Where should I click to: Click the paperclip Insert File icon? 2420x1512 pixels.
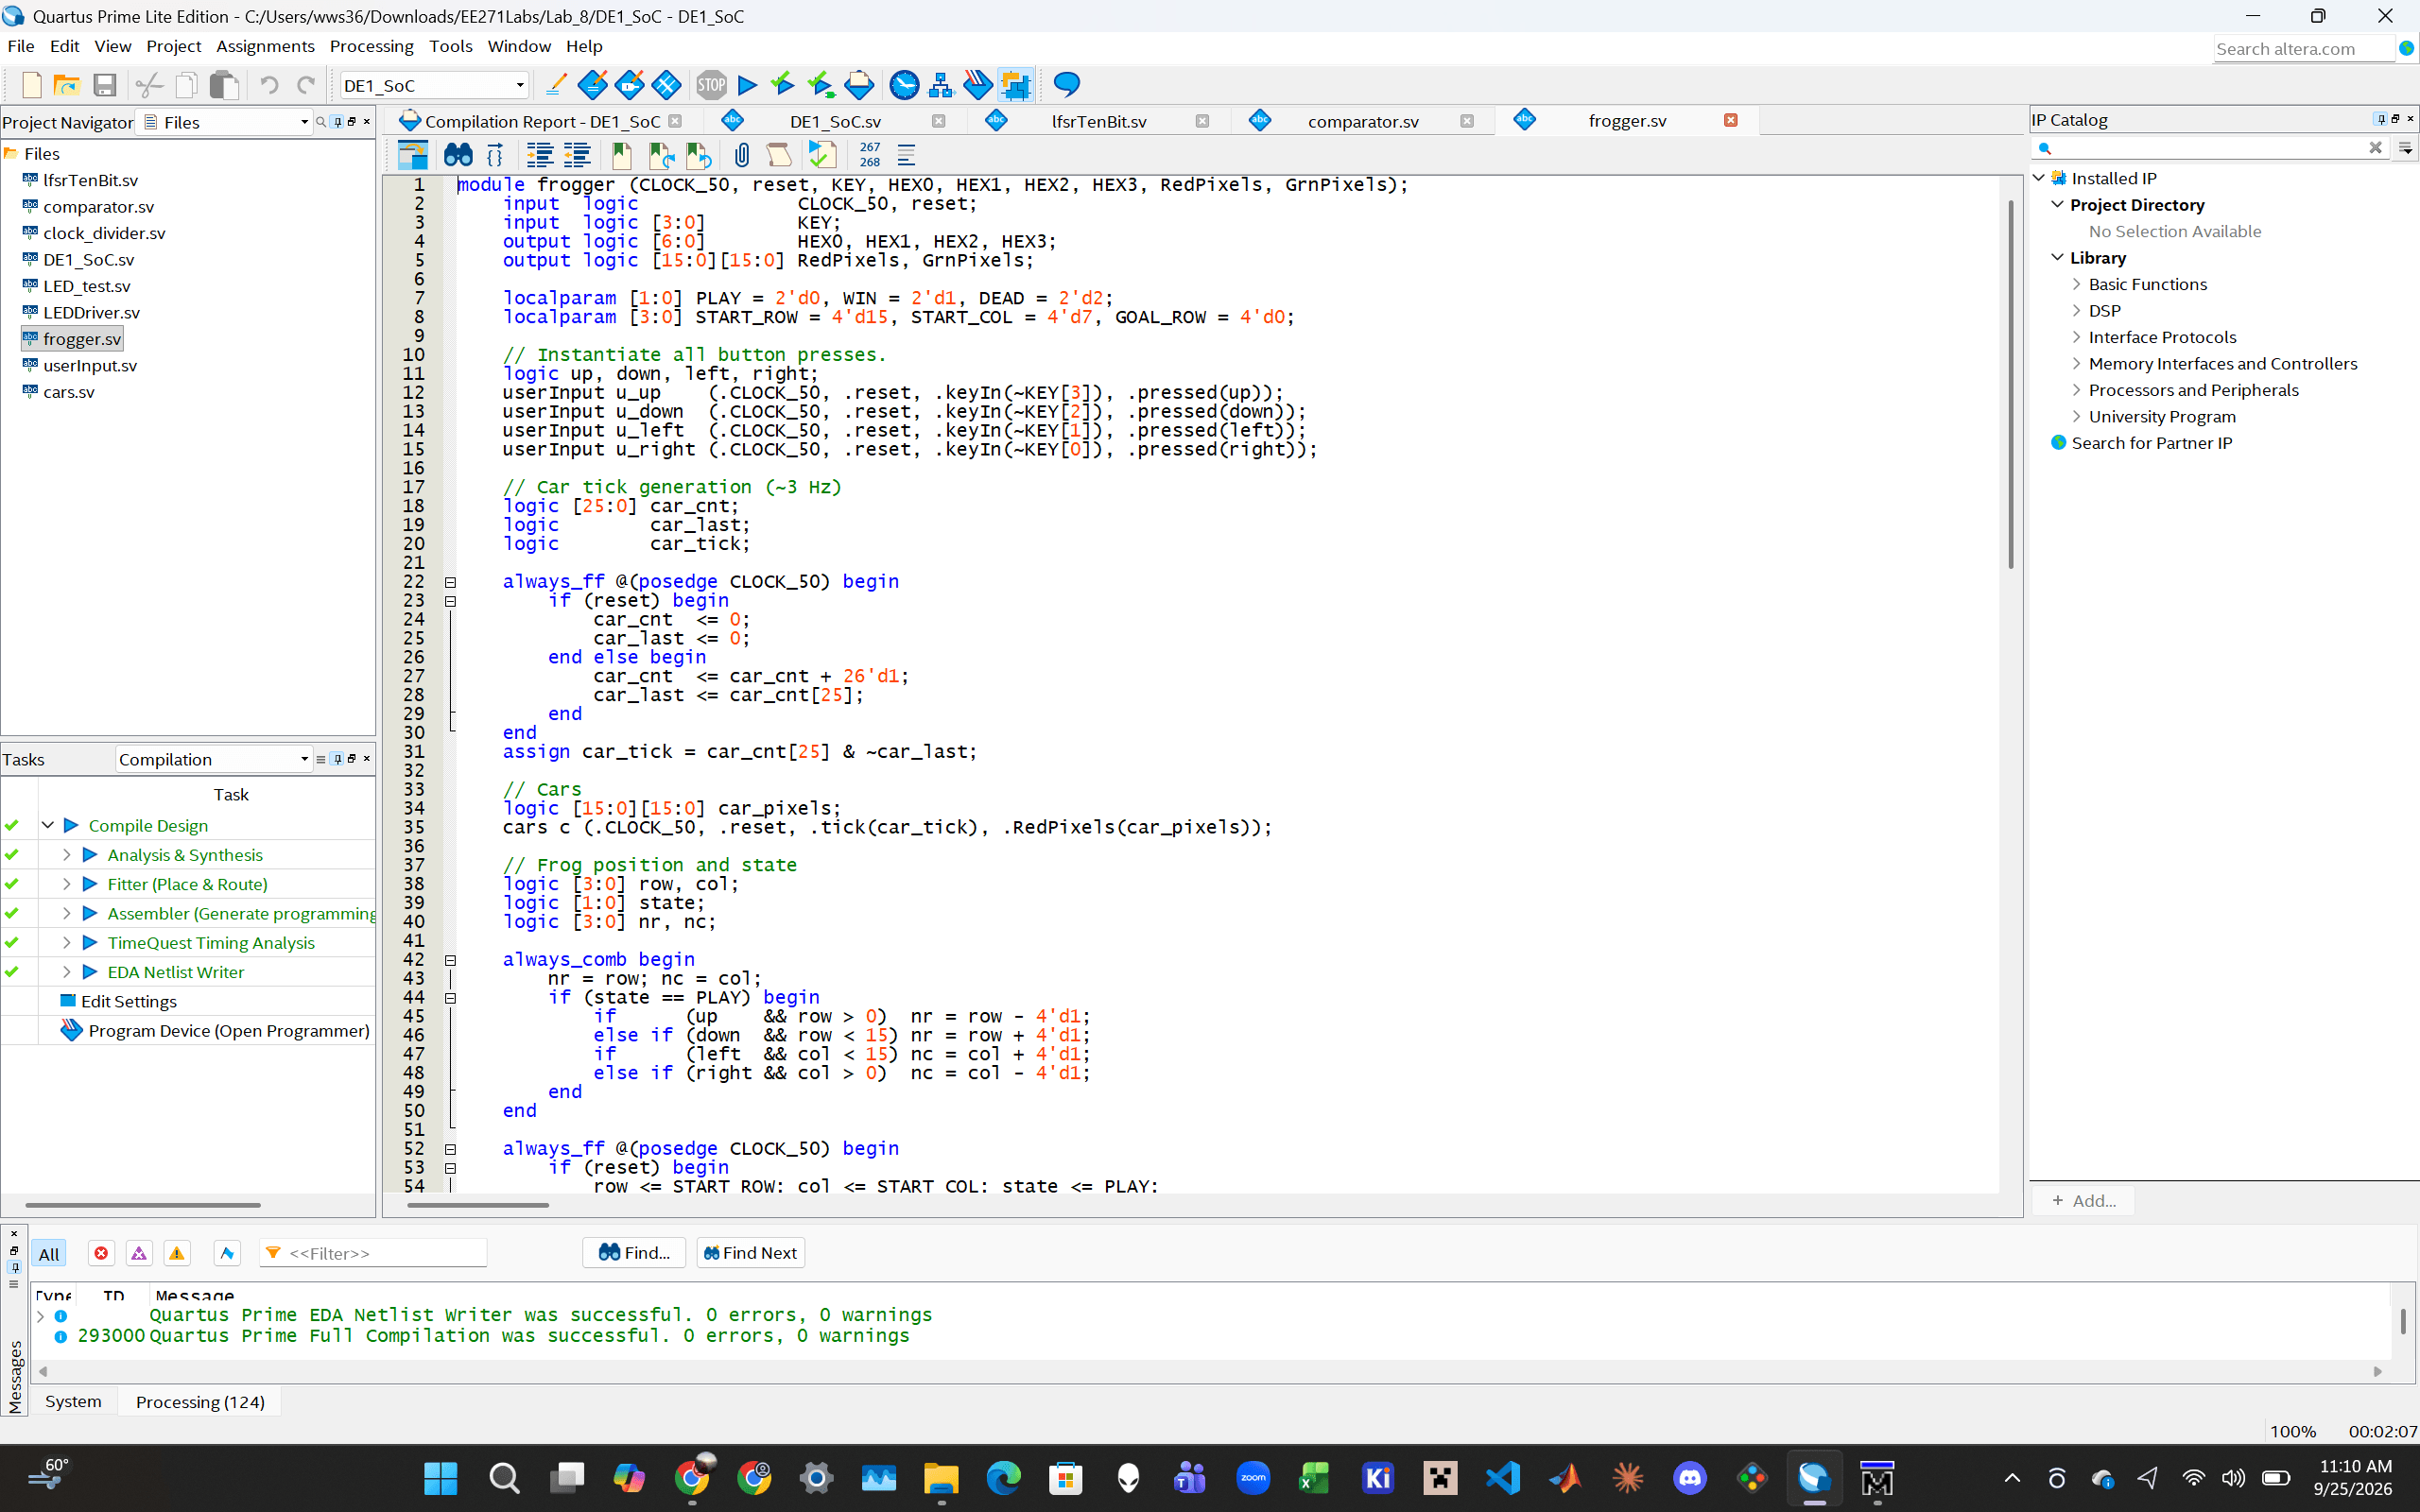pyautogui.click(x=742, y=155)
